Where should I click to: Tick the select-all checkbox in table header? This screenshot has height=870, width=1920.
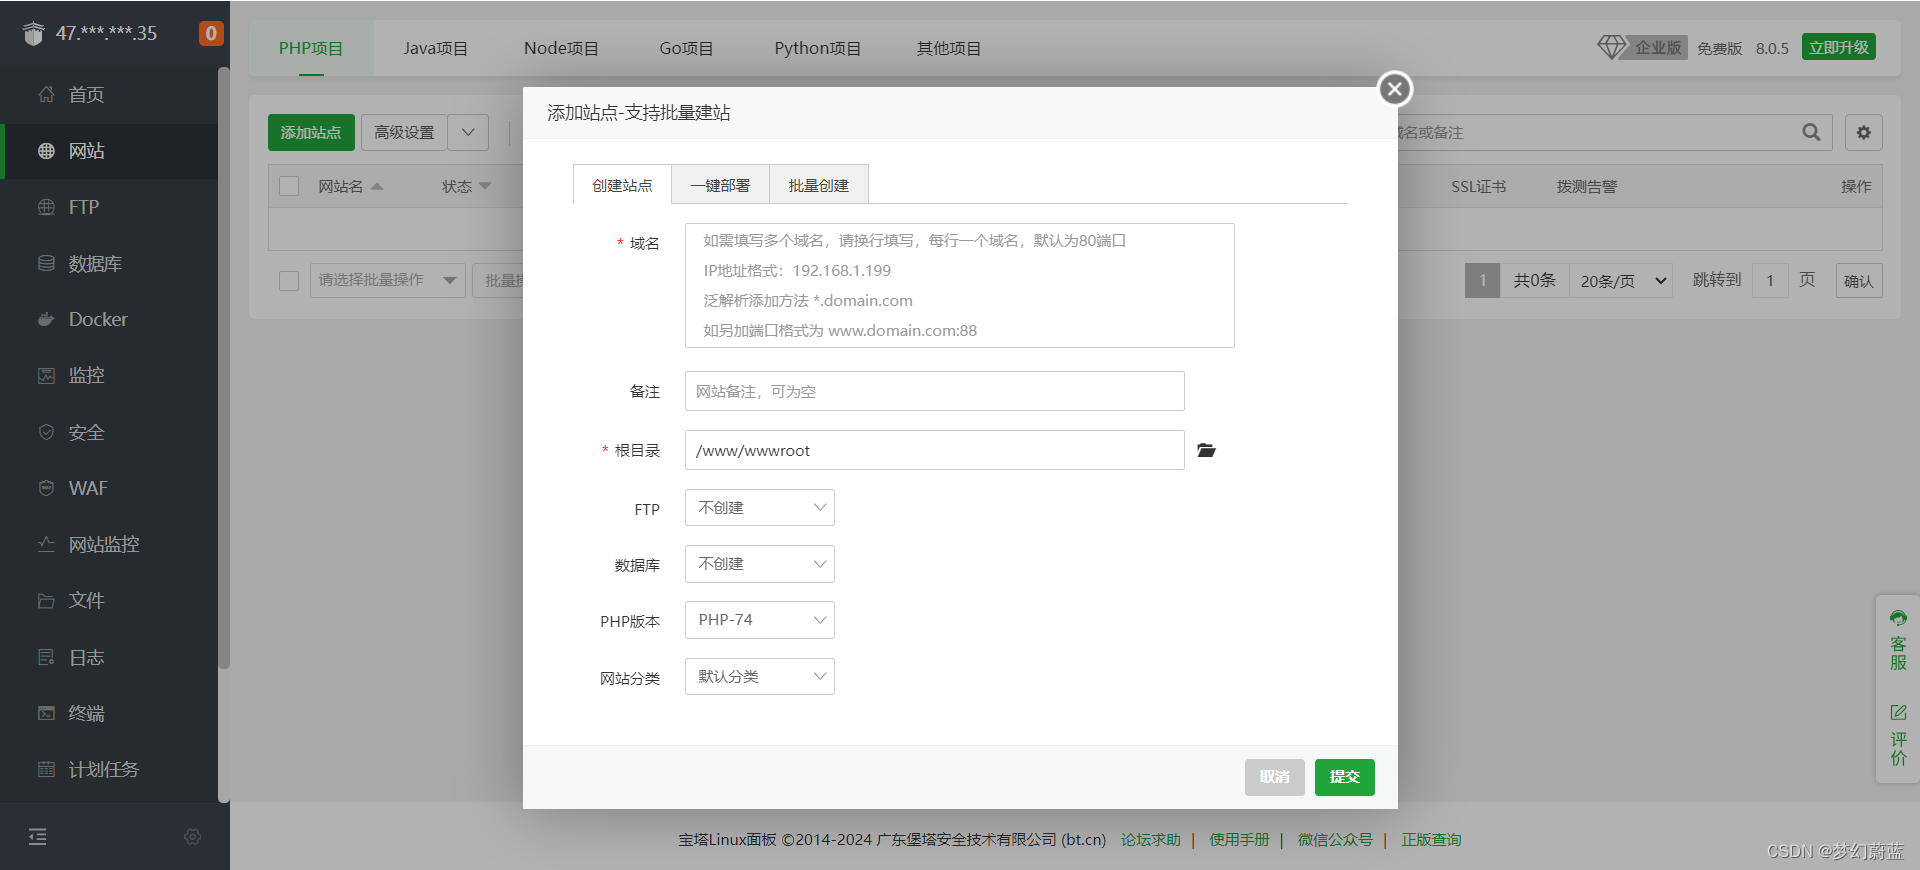point(289,186)
